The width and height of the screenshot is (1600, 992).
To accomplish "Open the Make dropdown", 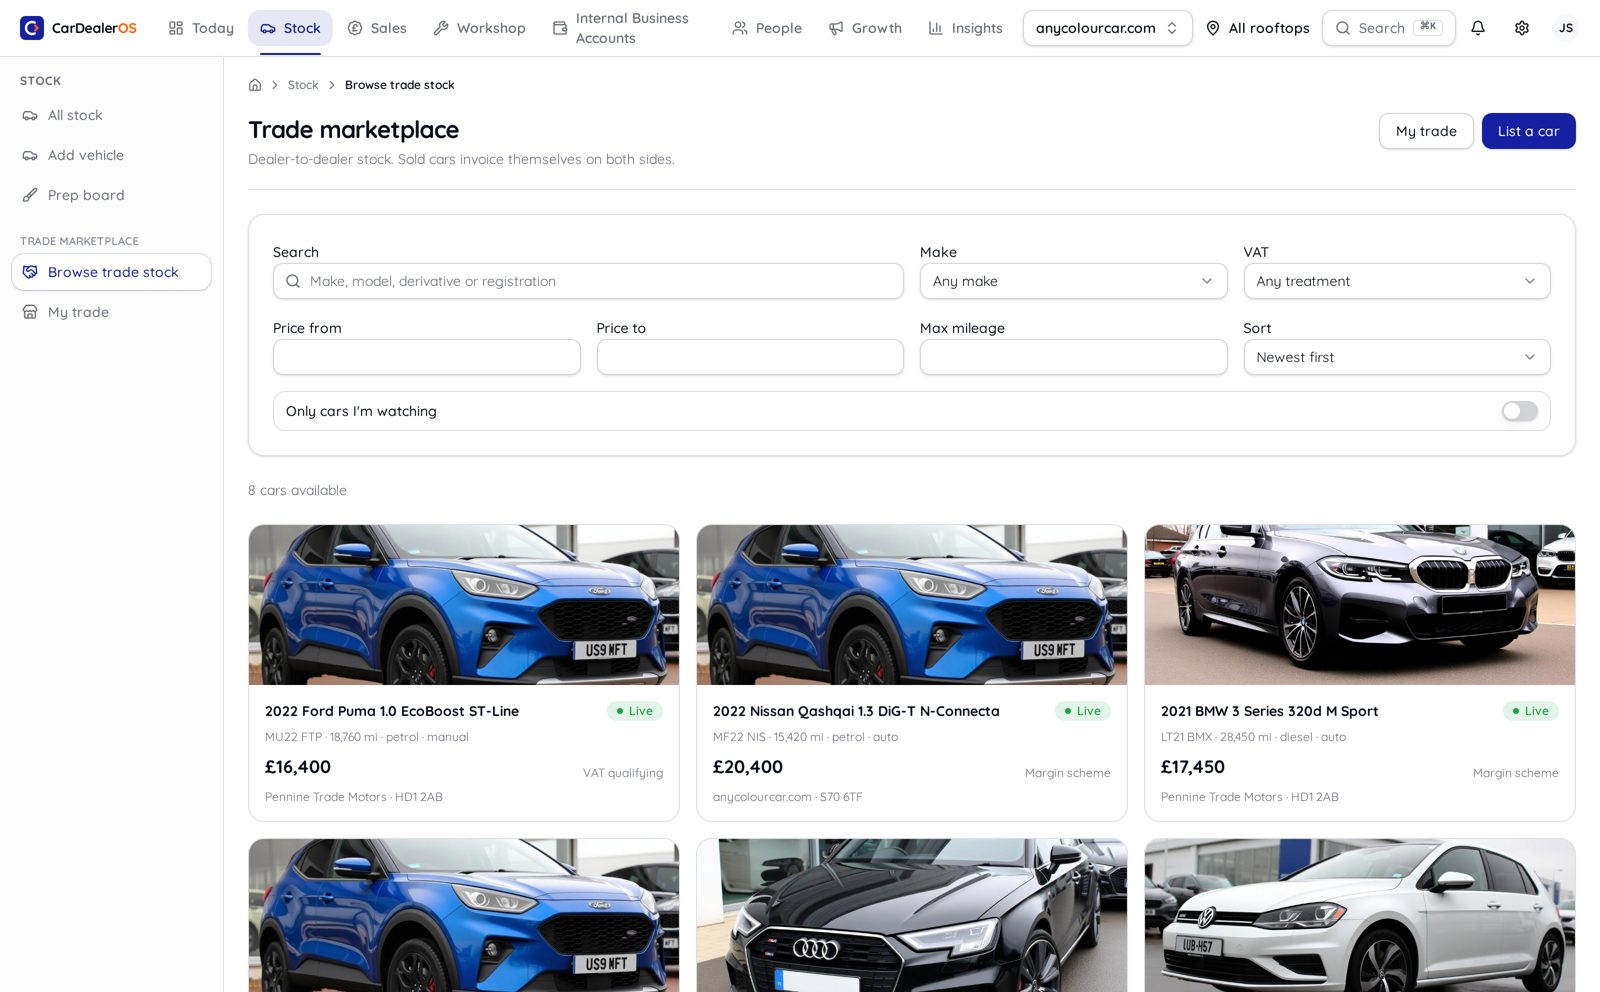I will pos(1073,281).
